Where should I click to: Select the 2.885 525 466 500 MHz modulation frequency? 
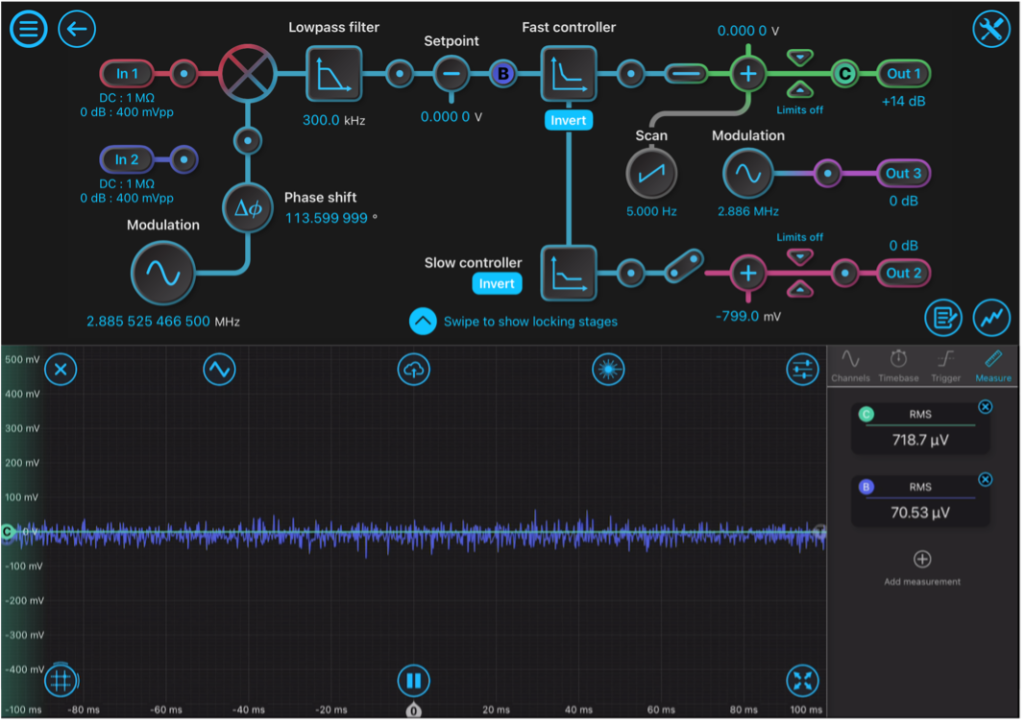point(162,321)
